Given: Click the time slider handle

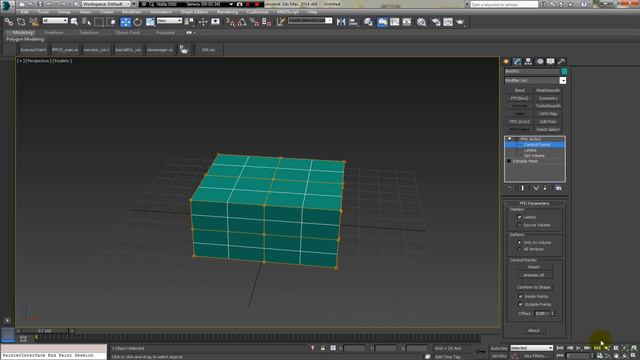Looking at the screenshot, I should pos(45,331).
